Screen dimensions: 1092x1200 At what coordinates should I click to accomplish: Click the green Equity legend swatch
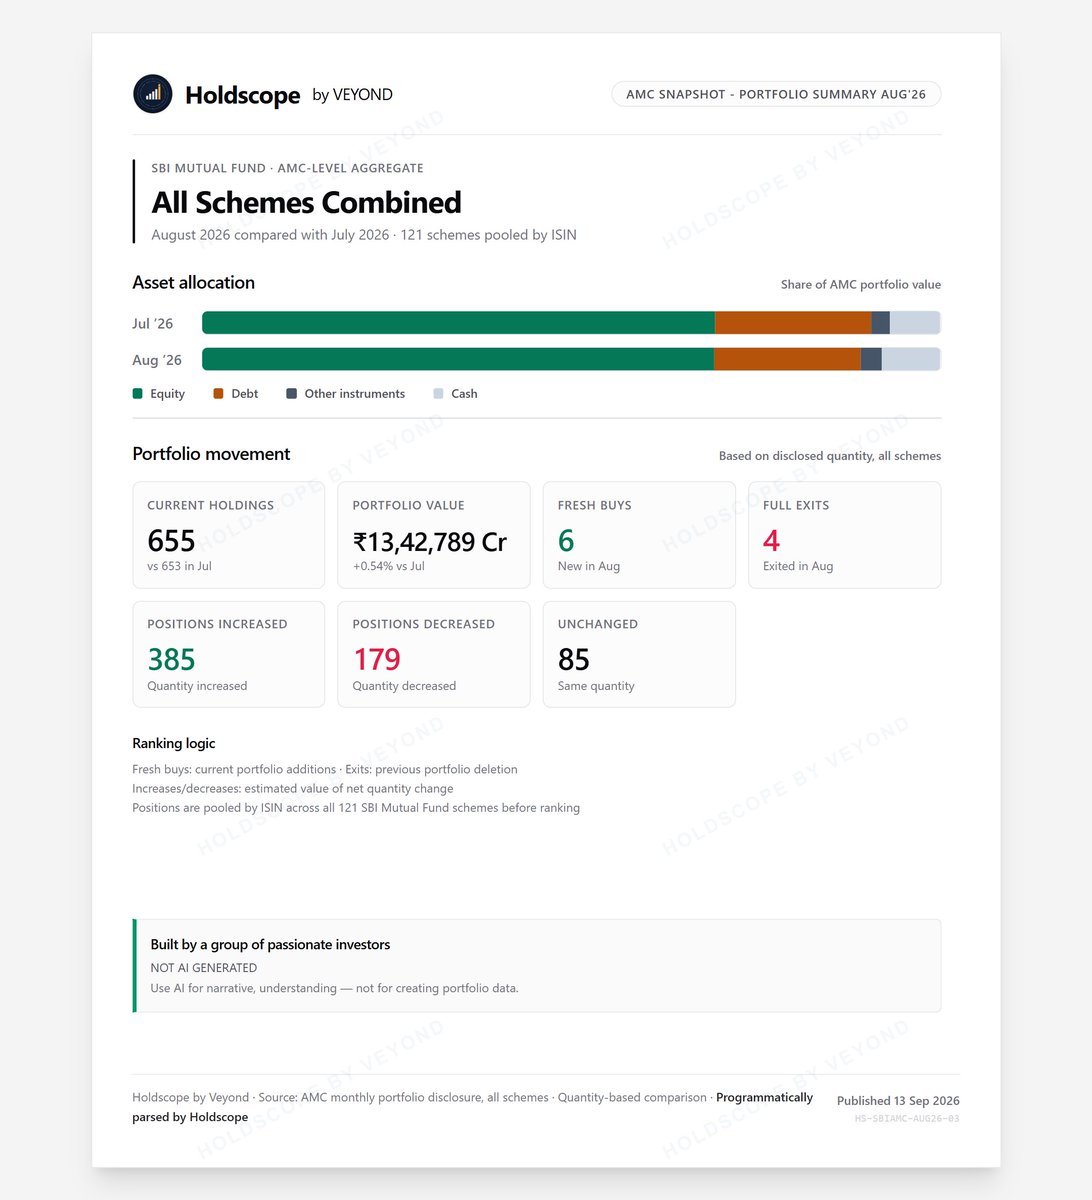138,394
